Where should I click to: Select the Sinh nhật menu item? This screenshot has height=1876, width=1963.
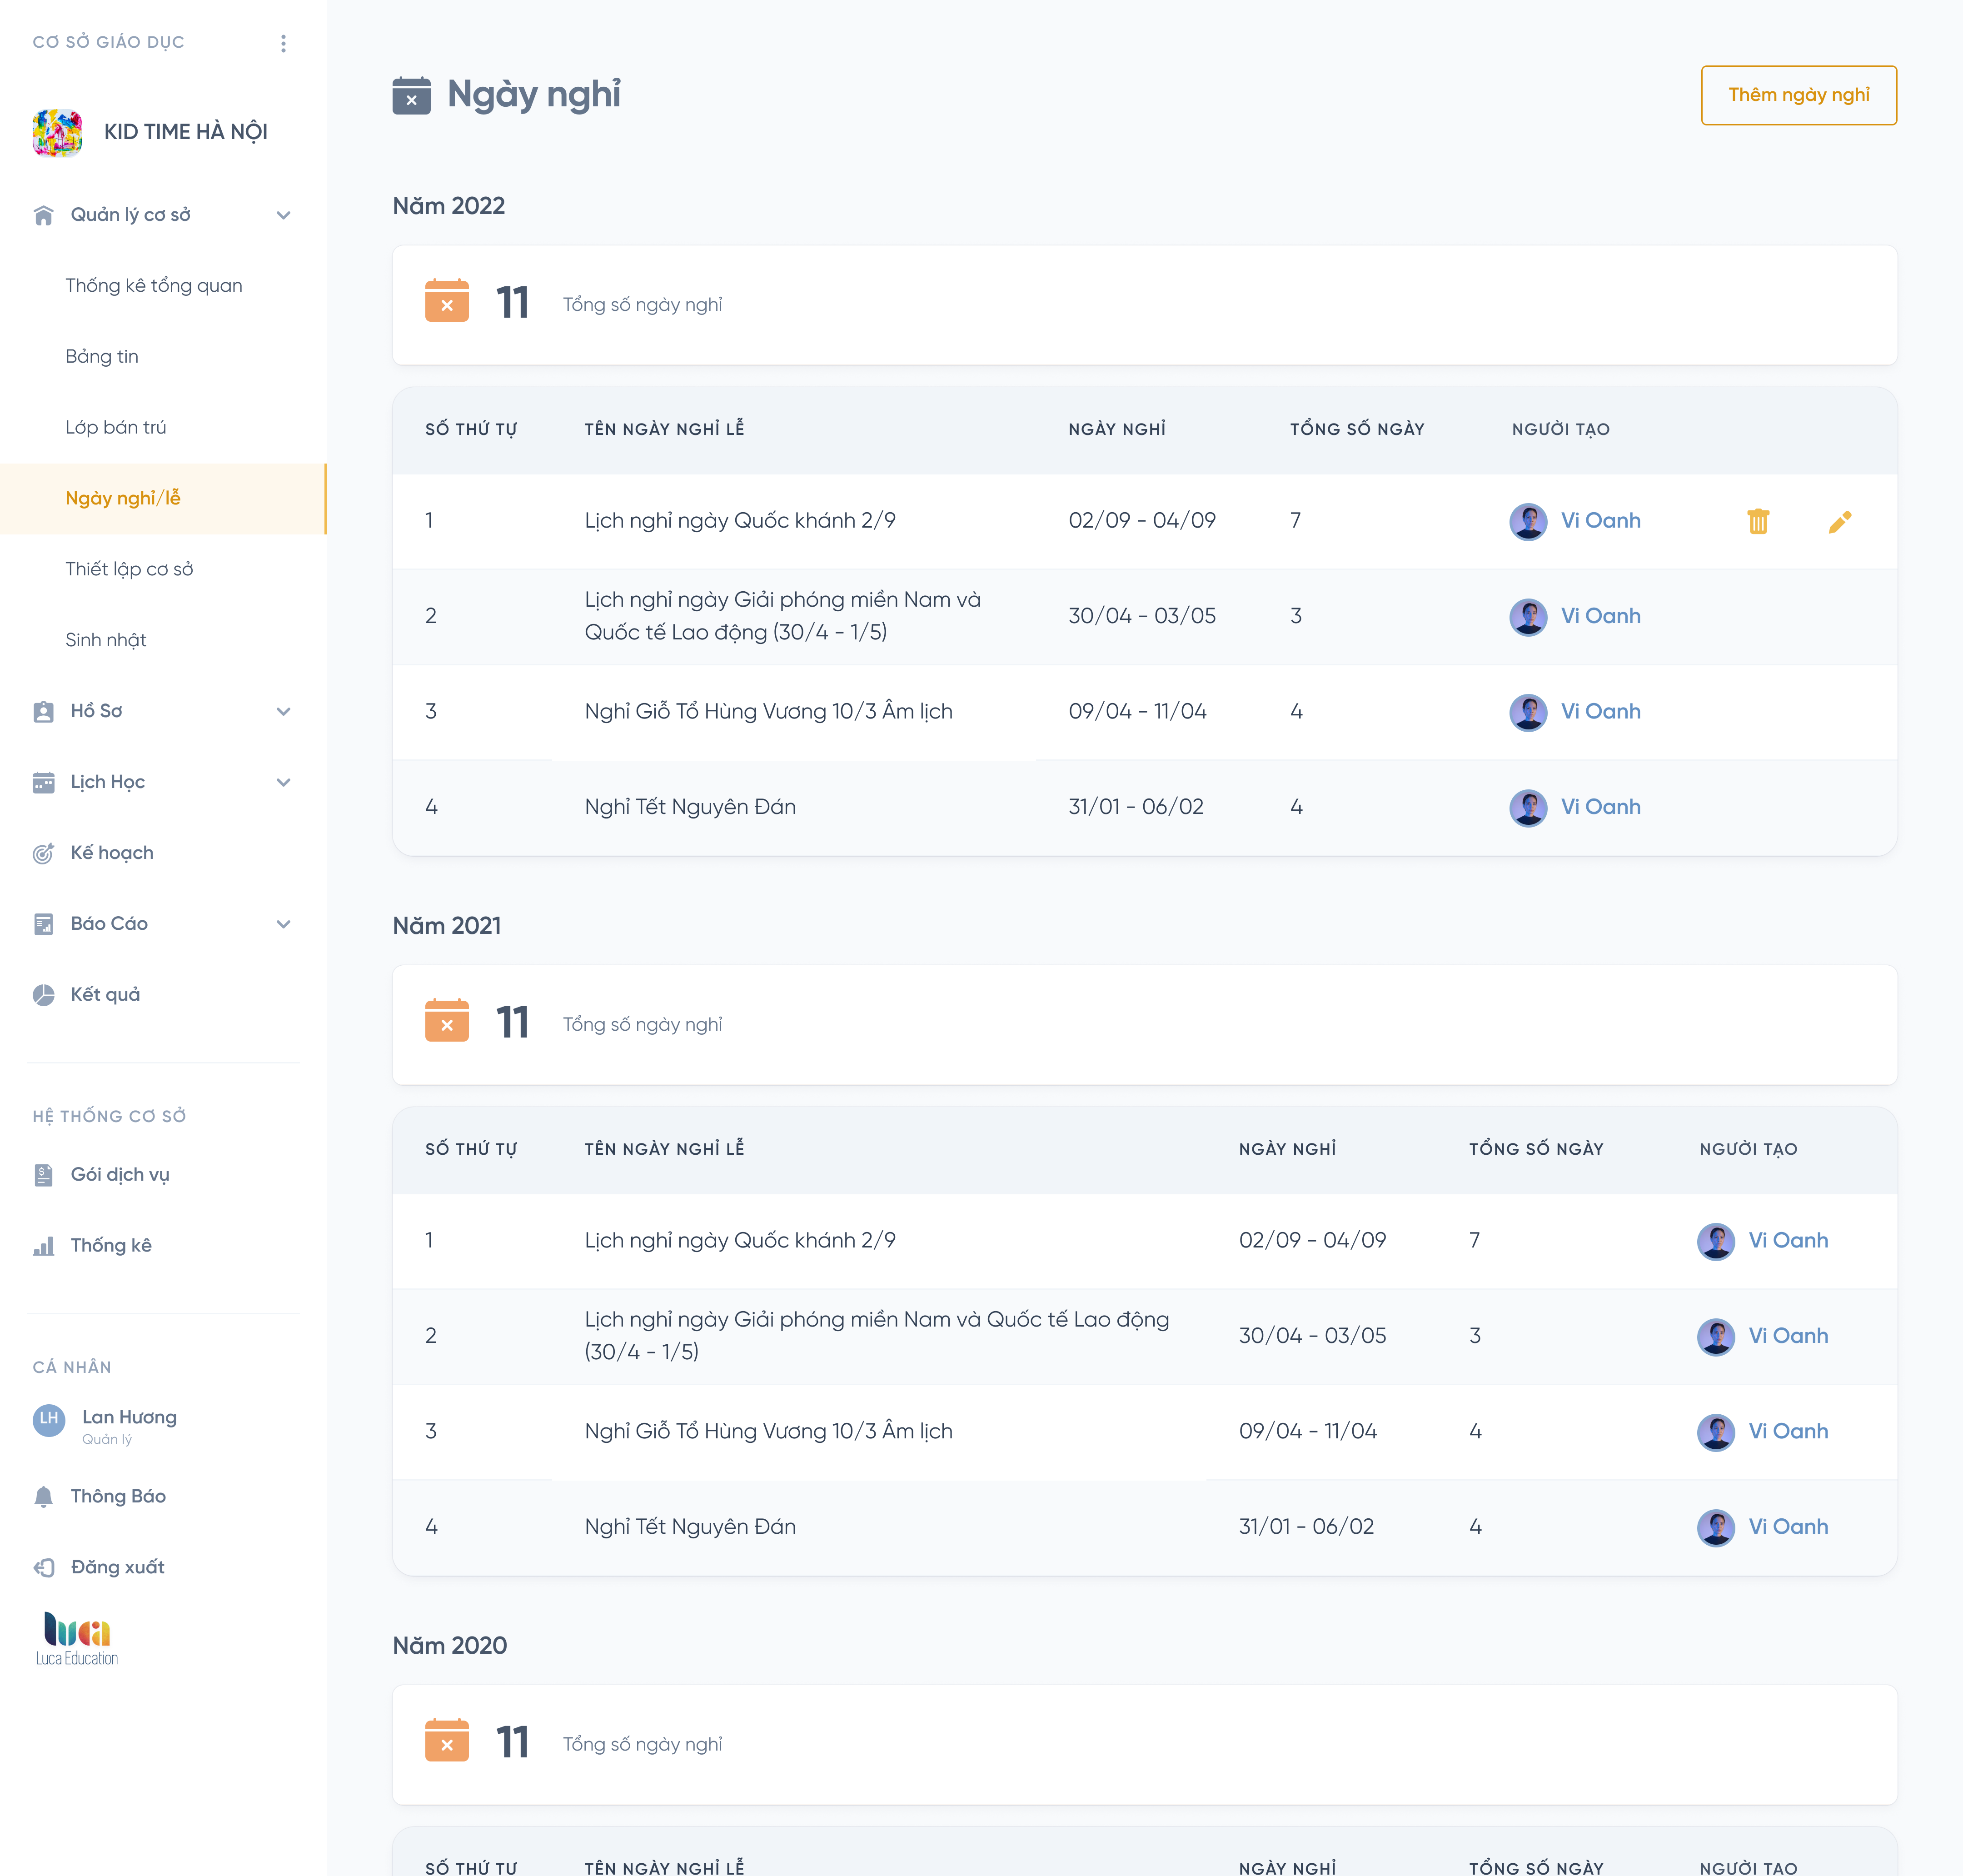click(x=105, y=640)
